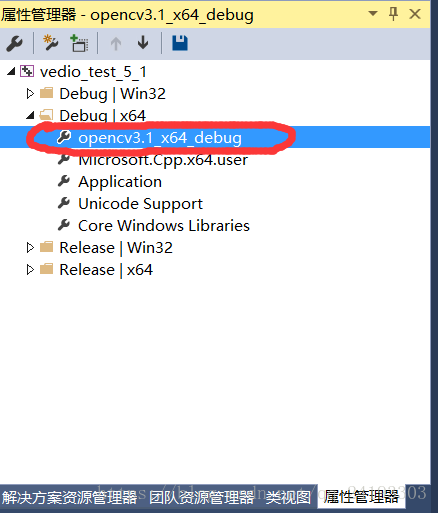Viewport: 438px width, 513px height.
Task: Select the Release | Win32 configuration
Action: coord(116,248)
